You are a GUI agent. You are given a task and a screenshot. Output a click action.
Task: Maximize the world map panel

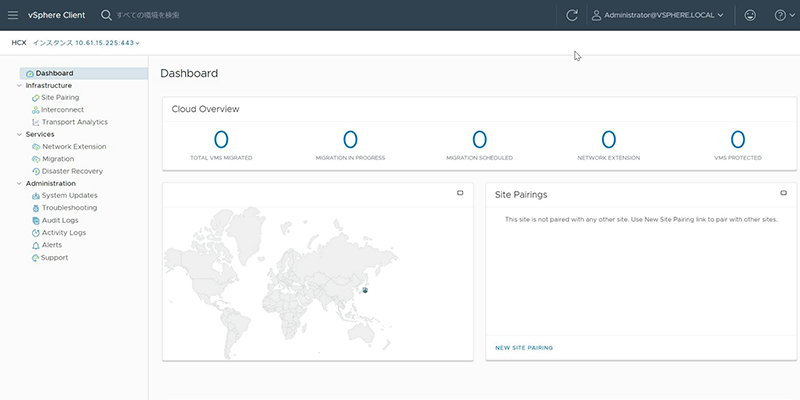[460, 193]
